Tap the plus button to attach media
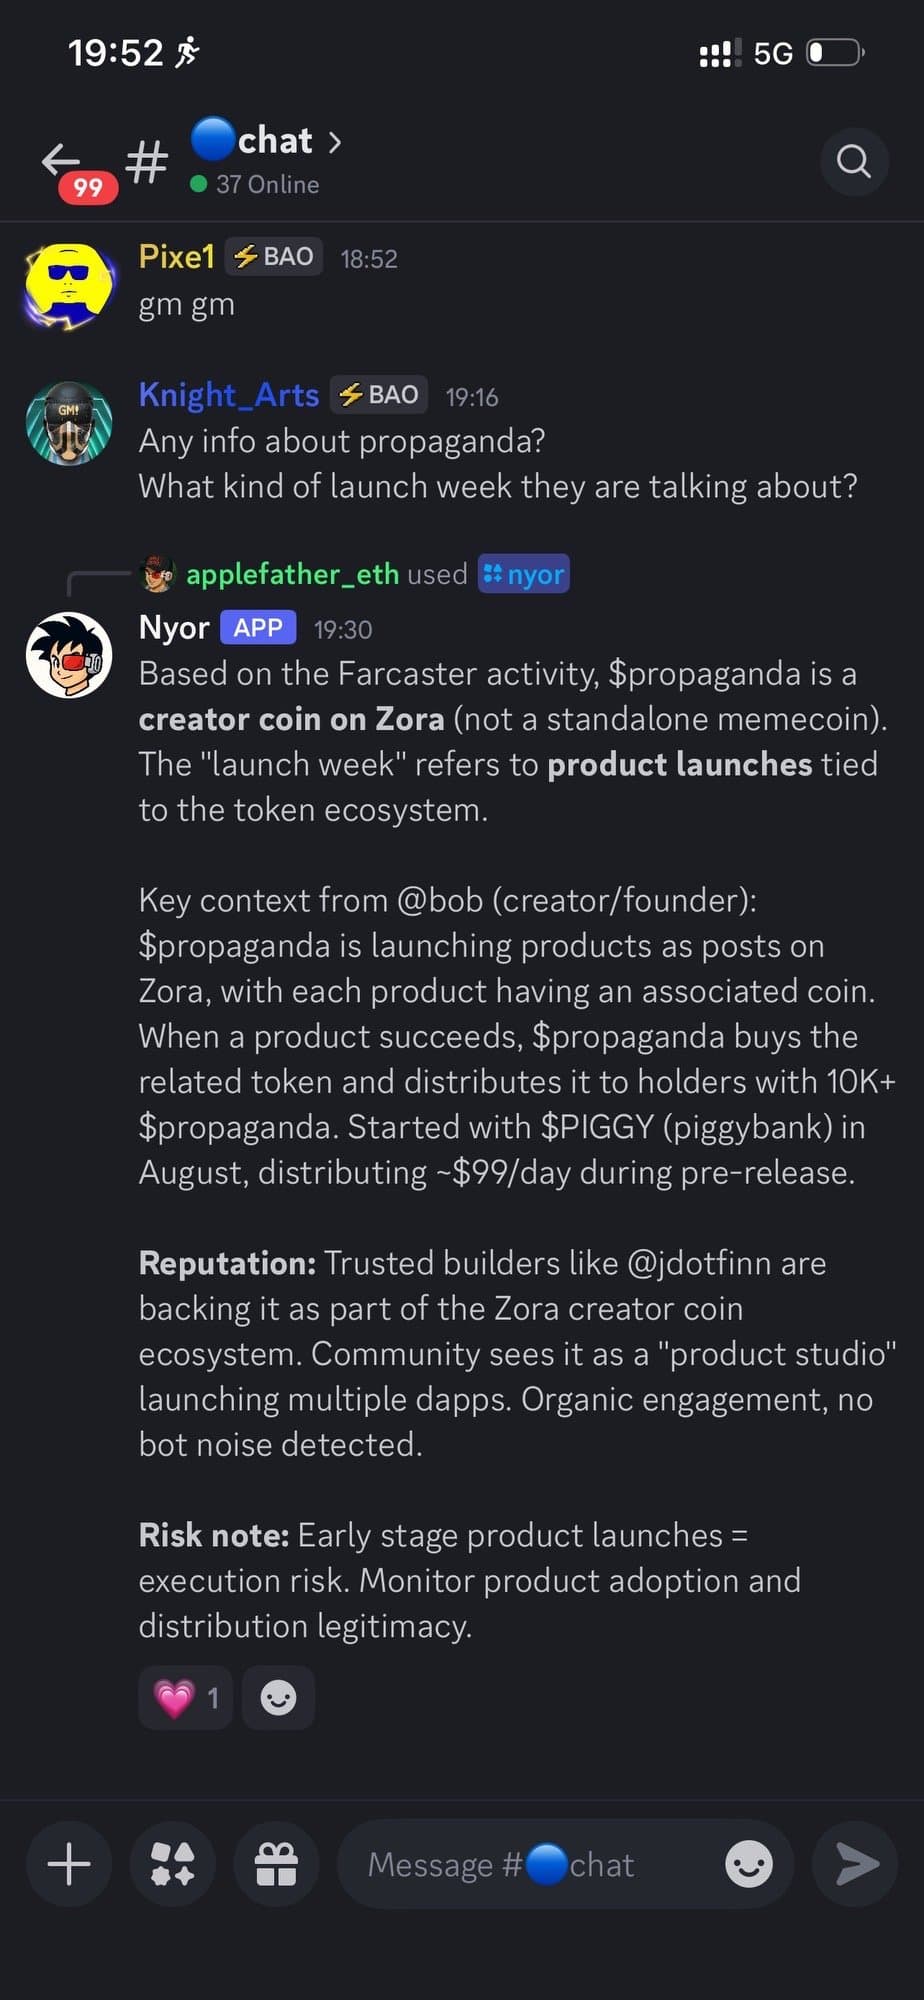 [x=67, y=1863]
